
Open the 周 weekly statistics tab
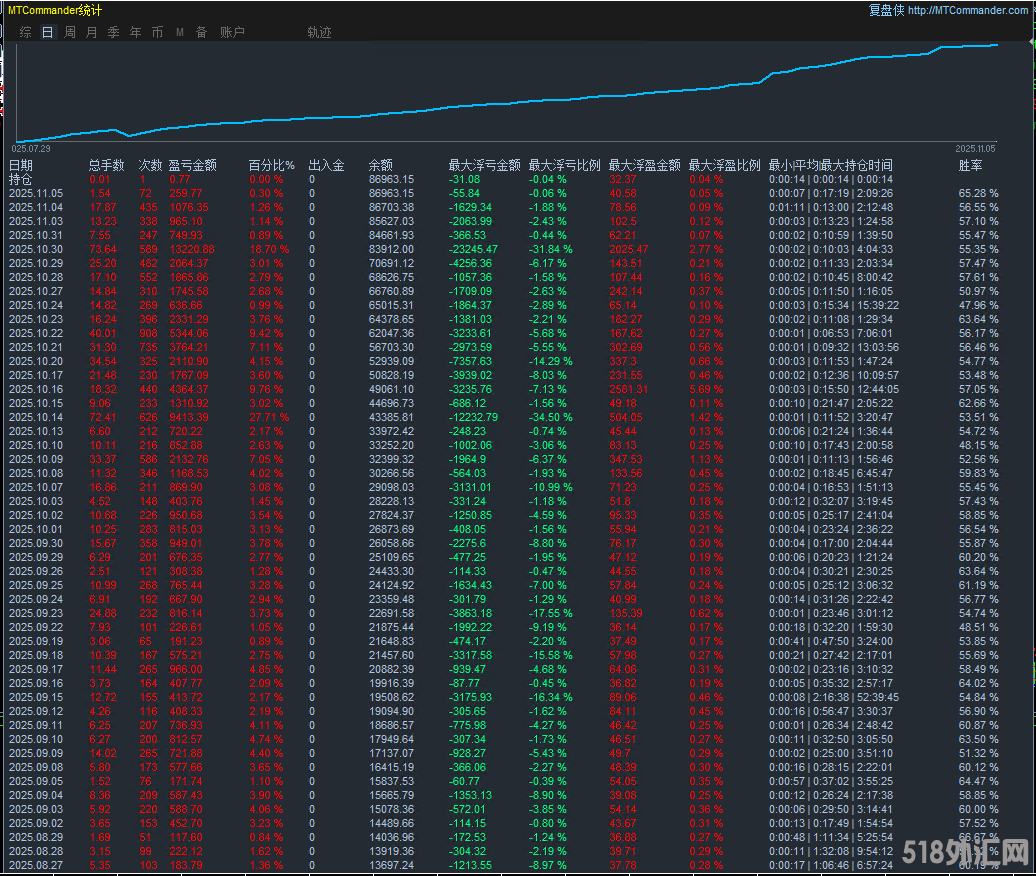70,32
